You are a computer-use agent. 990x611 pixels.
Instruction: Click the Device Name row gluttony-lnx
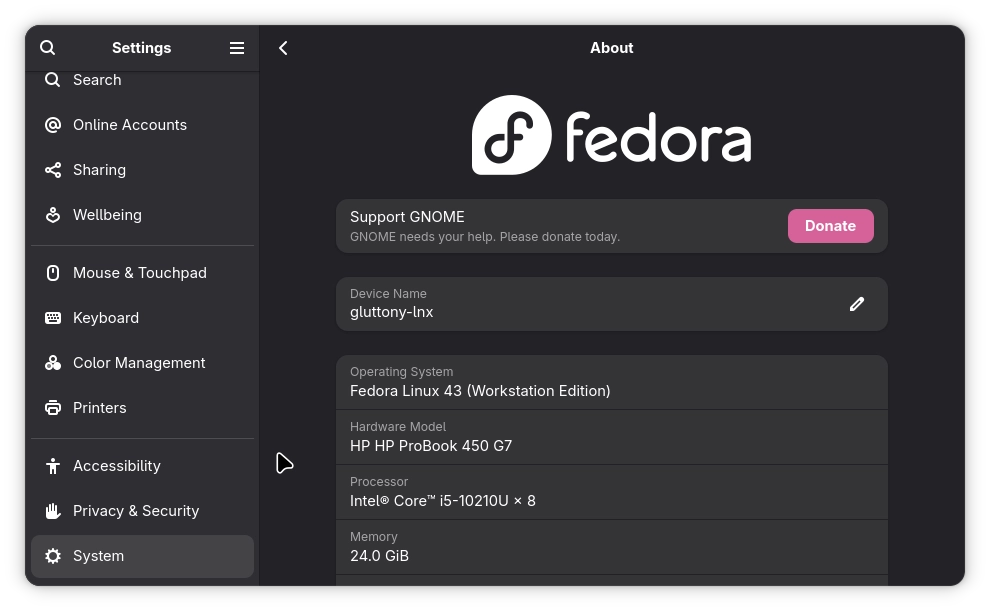point(590,304)
